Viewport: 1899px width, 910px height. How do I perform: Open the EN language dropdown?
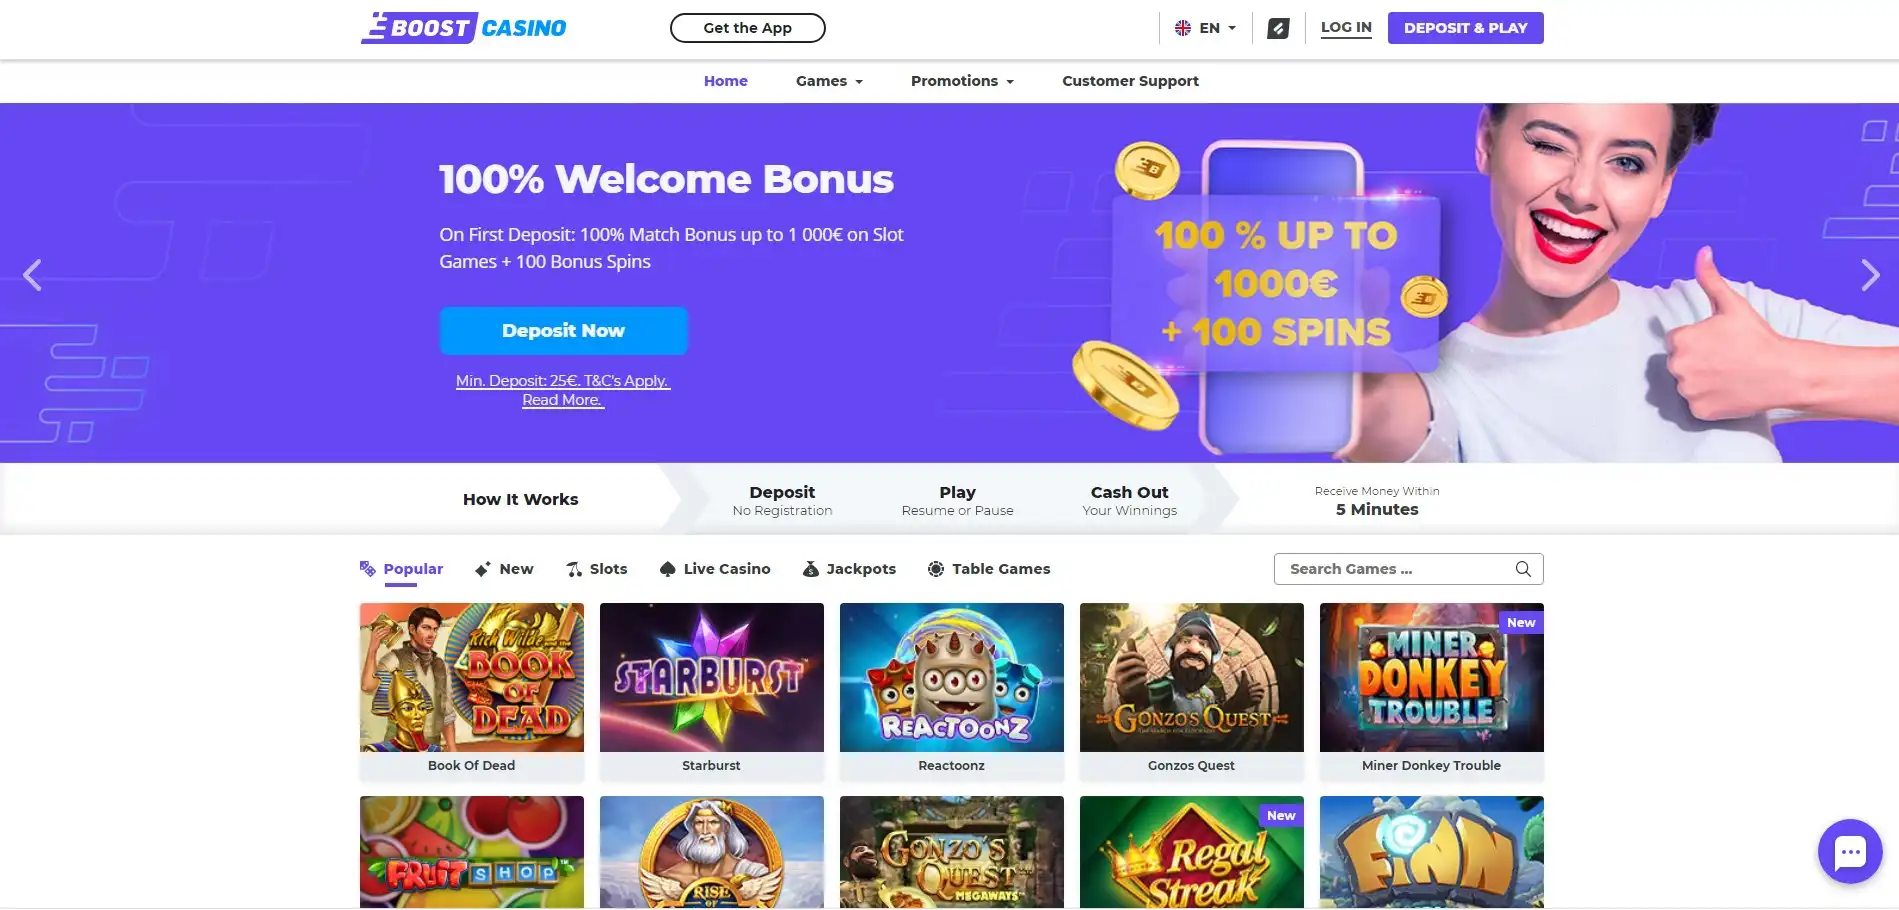point(1205,28)
